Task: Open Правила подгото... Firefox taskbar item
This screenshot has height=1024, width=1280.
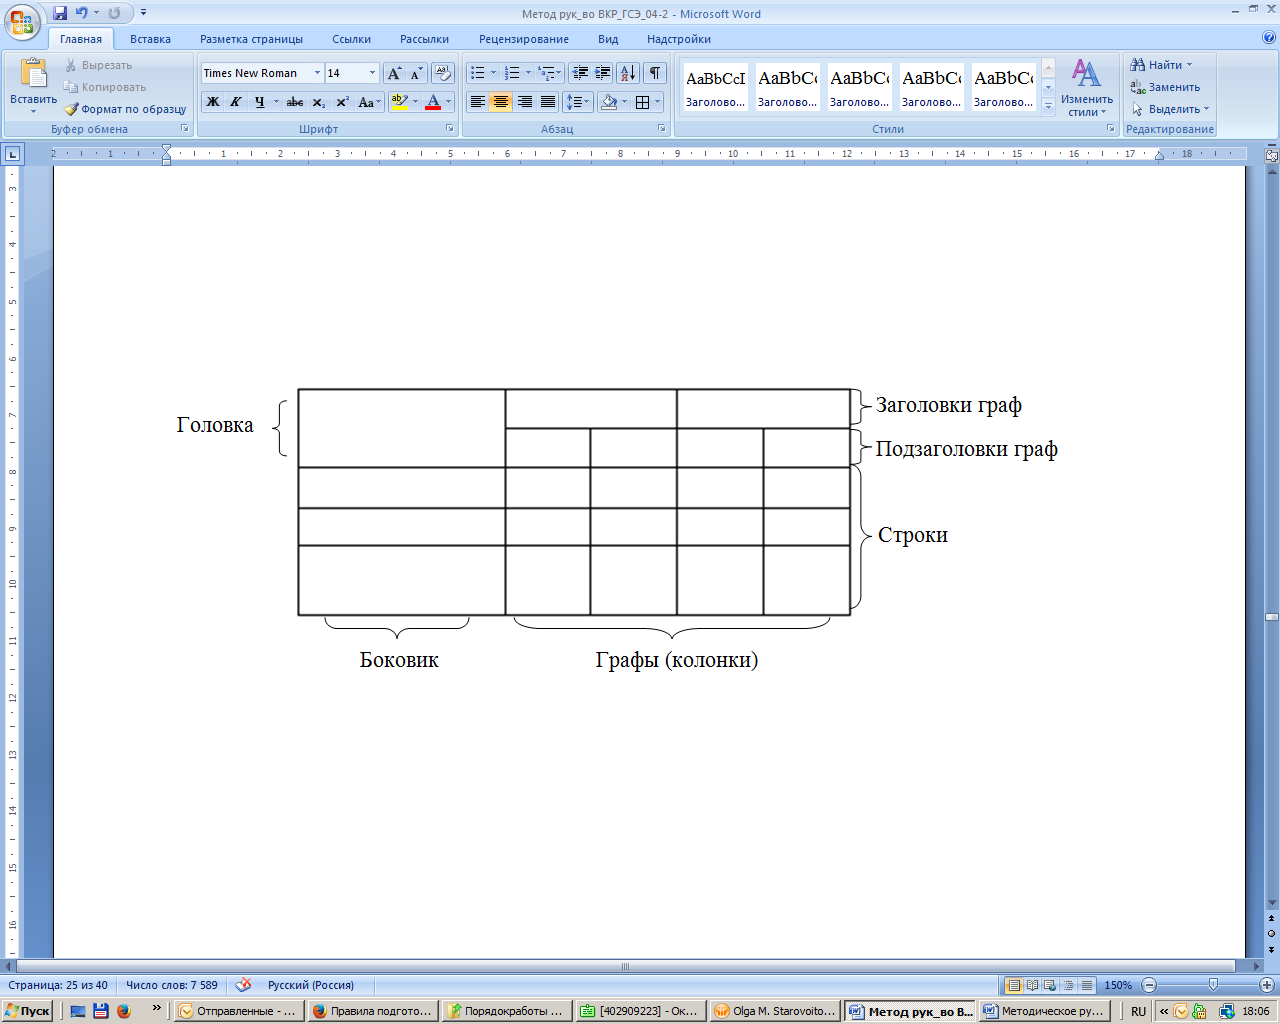Action: coord(373,1011)
